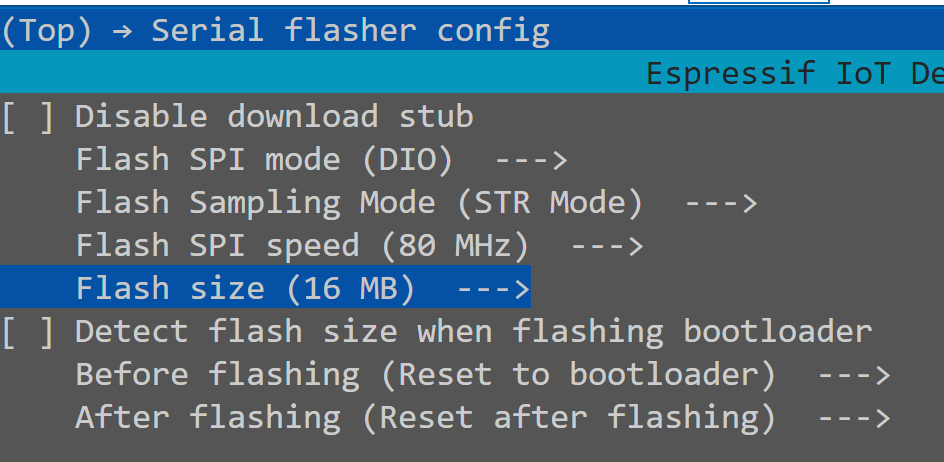Click the Detect flash size label text

click(x=473, y=332)
